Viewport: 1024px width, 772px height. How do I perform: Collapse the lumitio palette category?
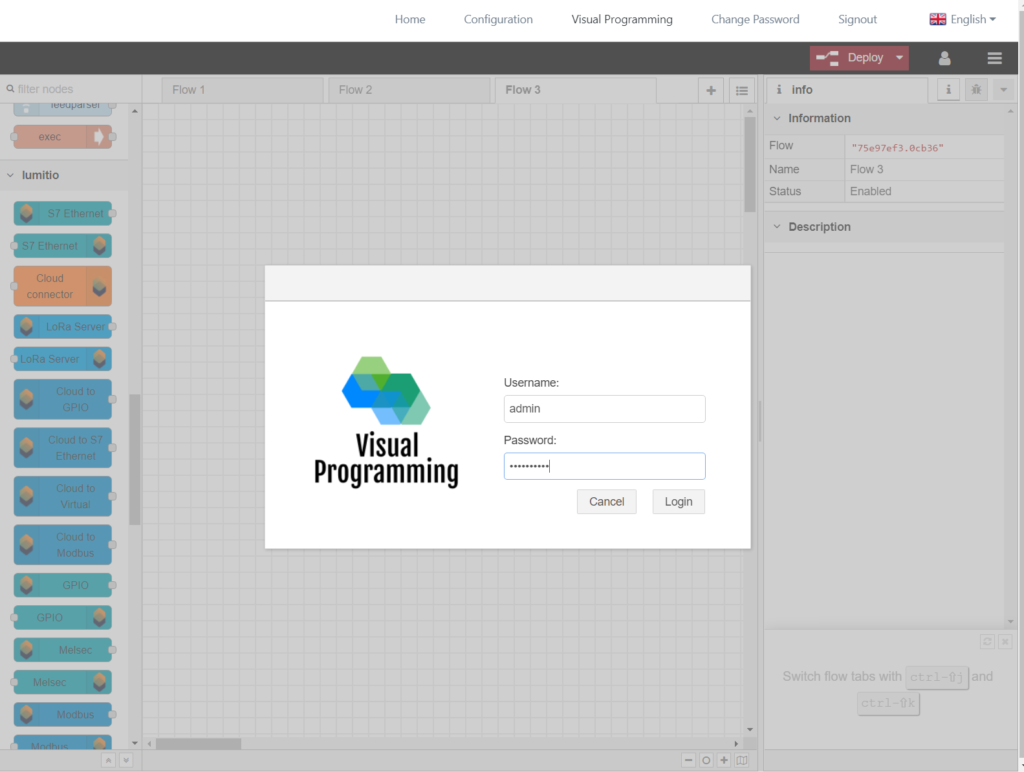pos(64,175)
